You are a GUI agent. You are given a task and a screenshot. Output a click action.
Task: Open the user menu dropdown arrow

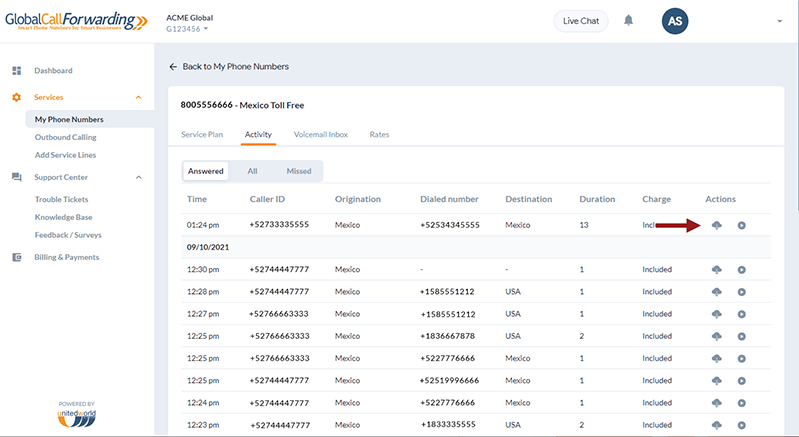[779, 21]
